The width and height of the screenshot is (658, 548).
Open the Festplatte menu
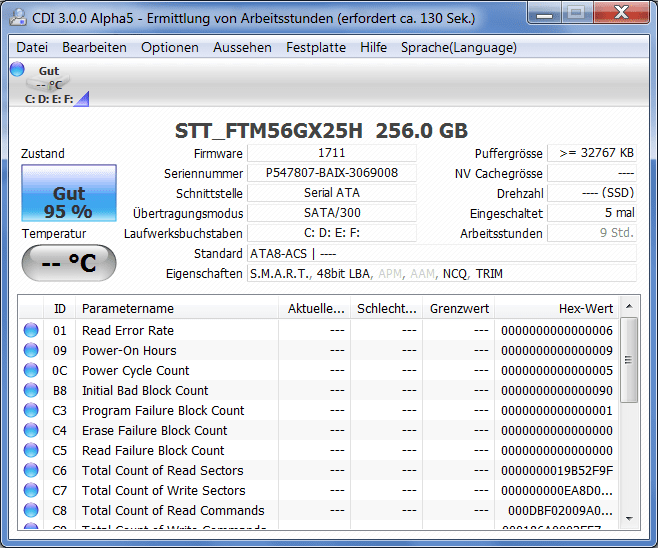coord(316,47)
